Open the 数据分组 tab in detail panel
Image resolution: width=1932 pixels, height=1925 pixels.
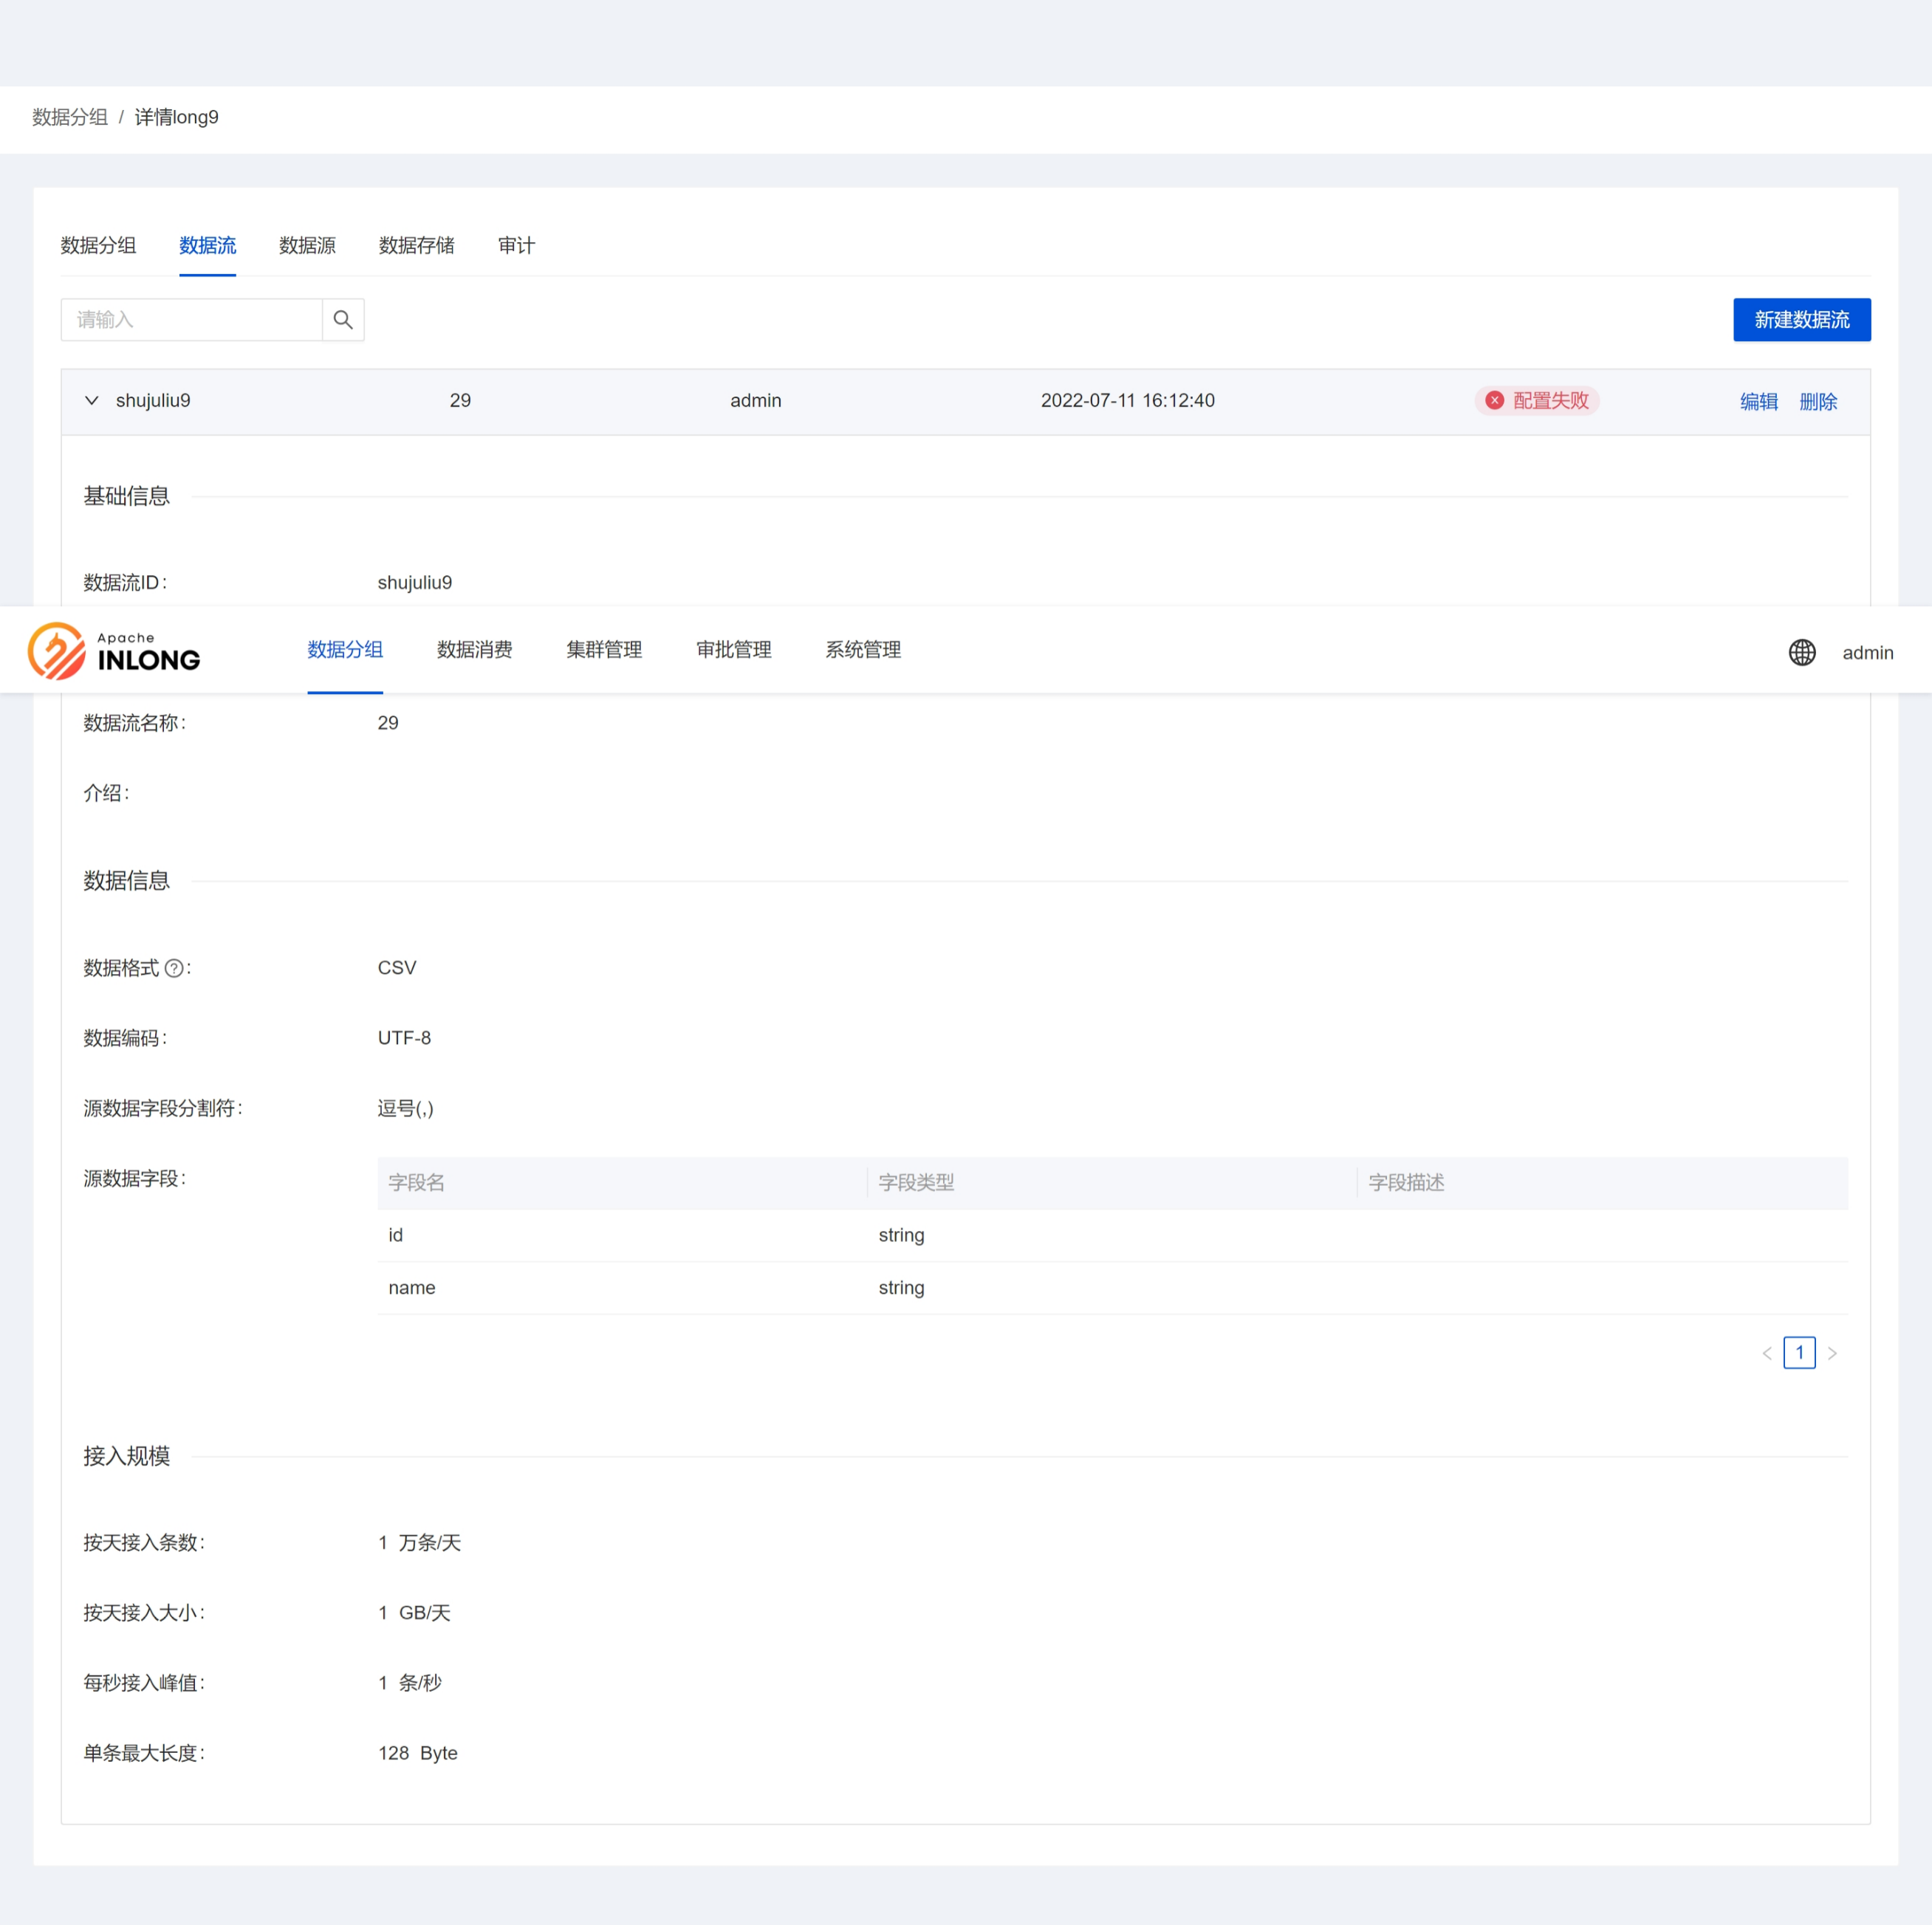coord(98,245)
